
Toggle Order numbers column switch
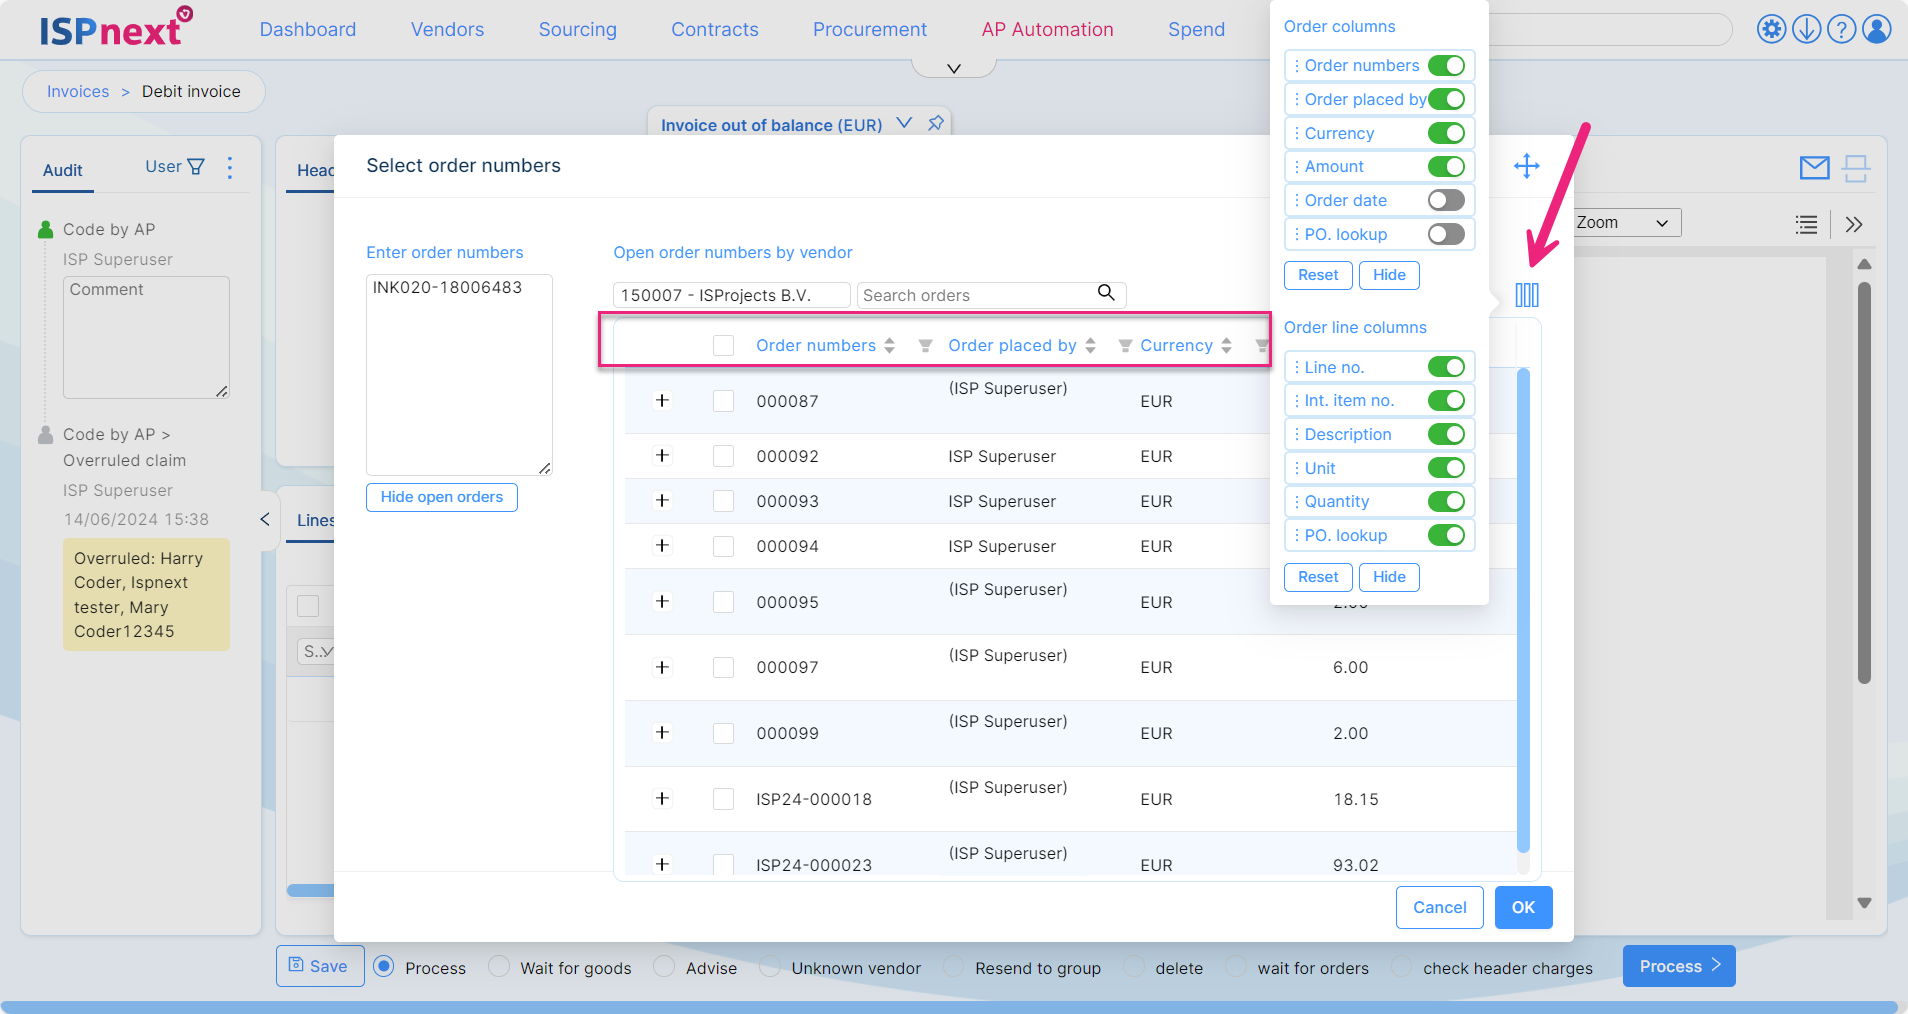(1446, 66)
